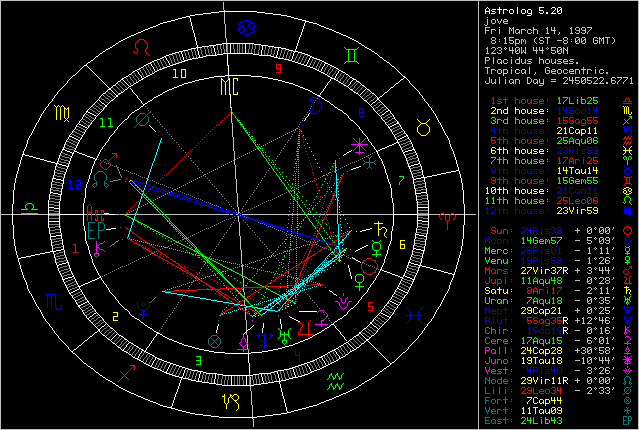The image size is (639, 430).
Task: Click the Aquarius wave glyph on the outer ring
Action: [x=336, y=381]
